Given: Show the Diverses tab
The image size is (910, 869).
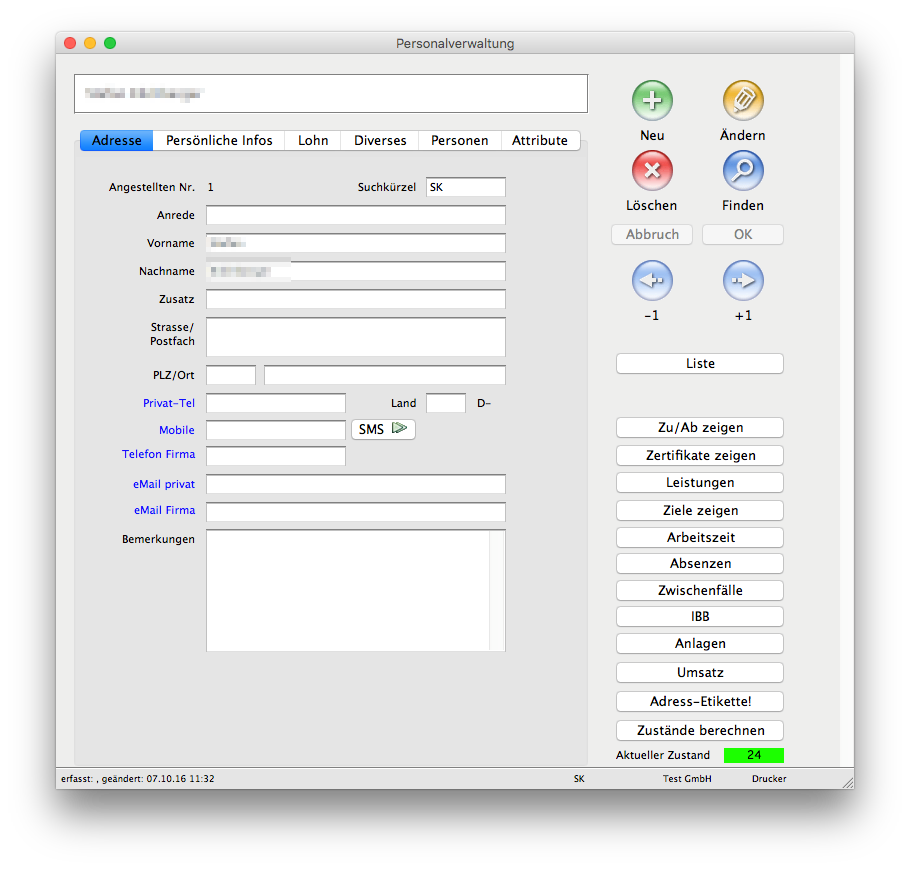Looking at the screenshot, I should 380,140.
